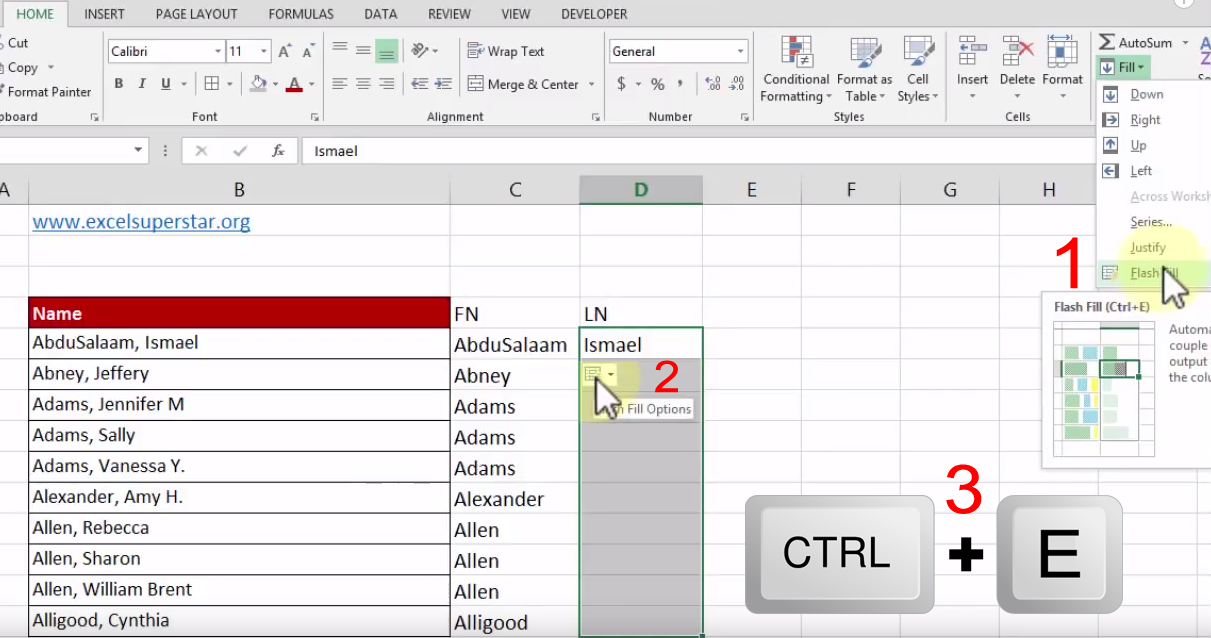Open the Borders tool
The image size is (1211, 638).
pyautogui.click(x=211, y=84)
